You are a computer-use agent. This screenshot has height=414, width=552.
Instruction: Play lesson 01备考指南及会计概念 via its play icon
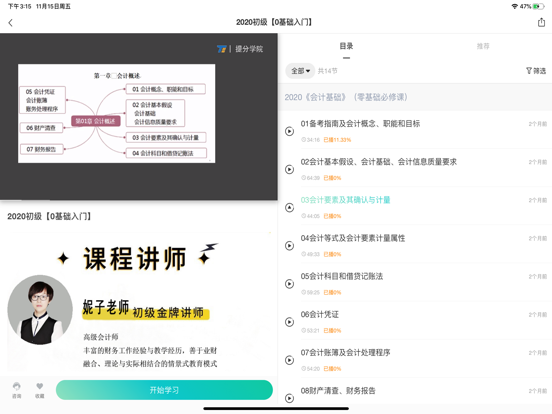[289, 131]
